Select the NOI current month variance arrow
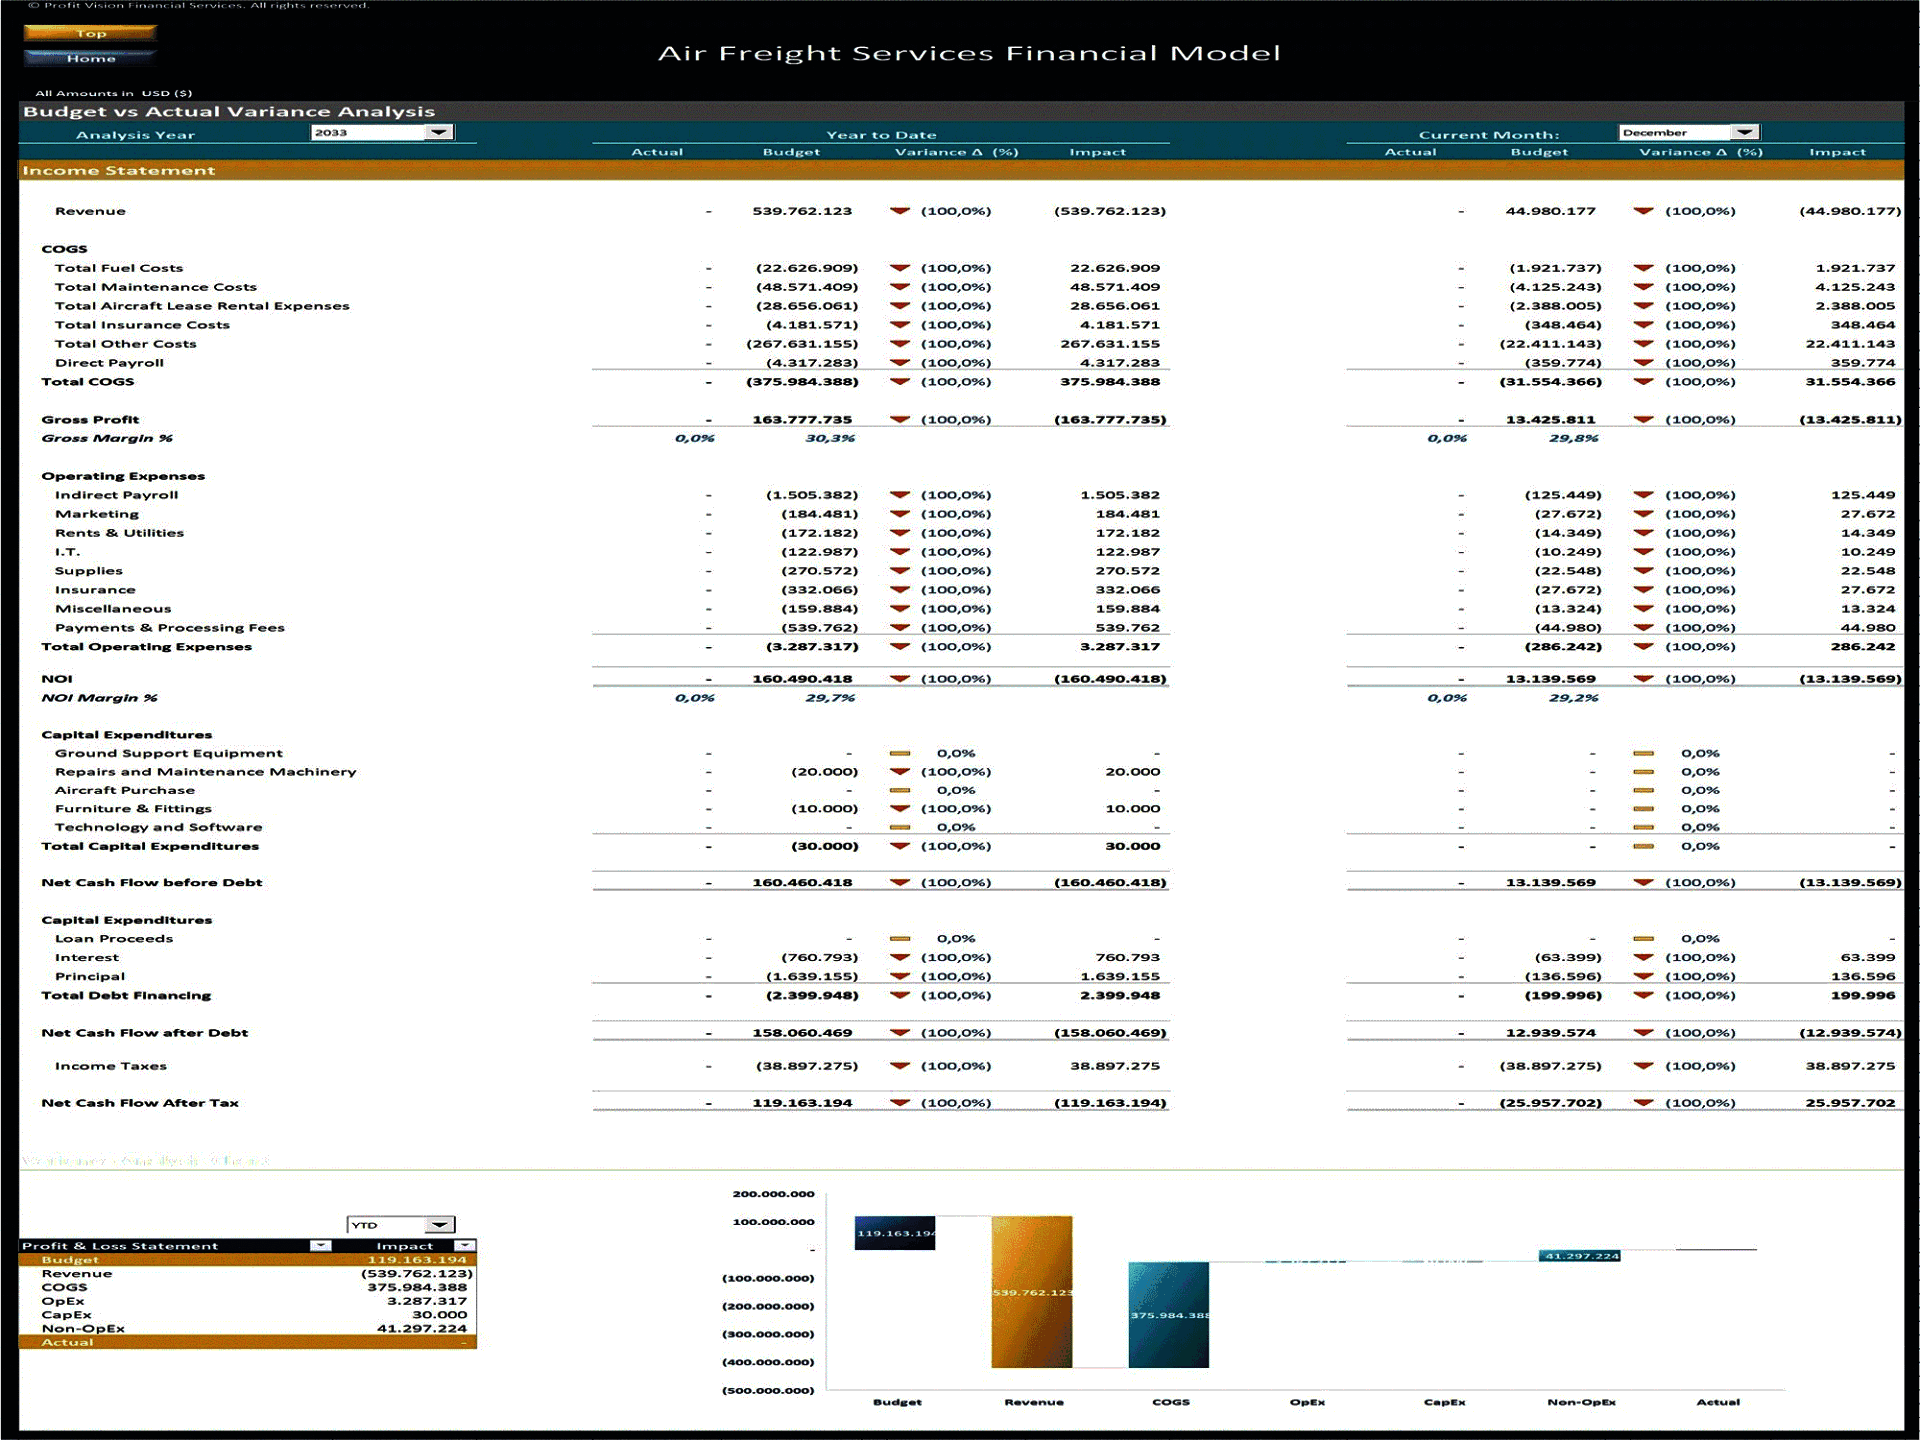 click(x=1643, y=678)
